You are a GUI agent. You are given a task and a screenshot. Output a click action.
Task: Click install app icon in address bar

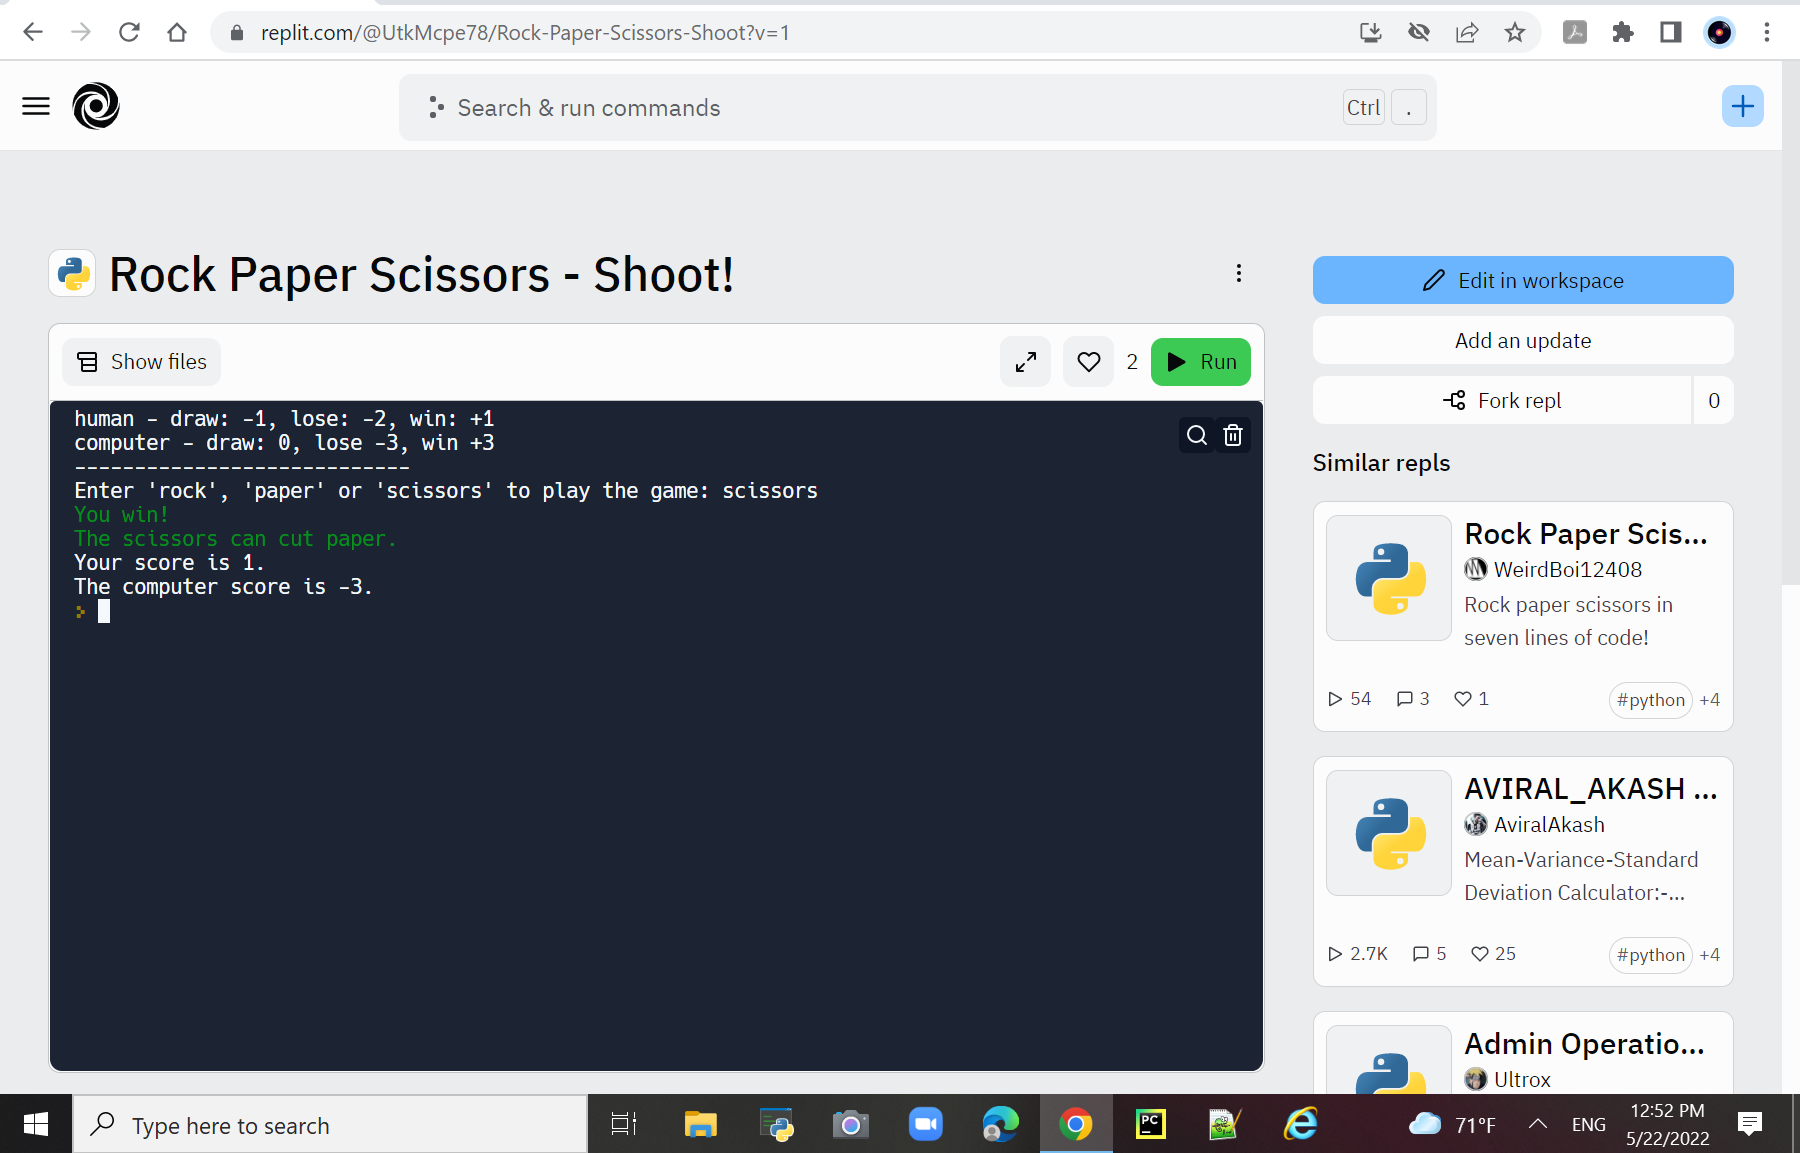click(1371, 32)
